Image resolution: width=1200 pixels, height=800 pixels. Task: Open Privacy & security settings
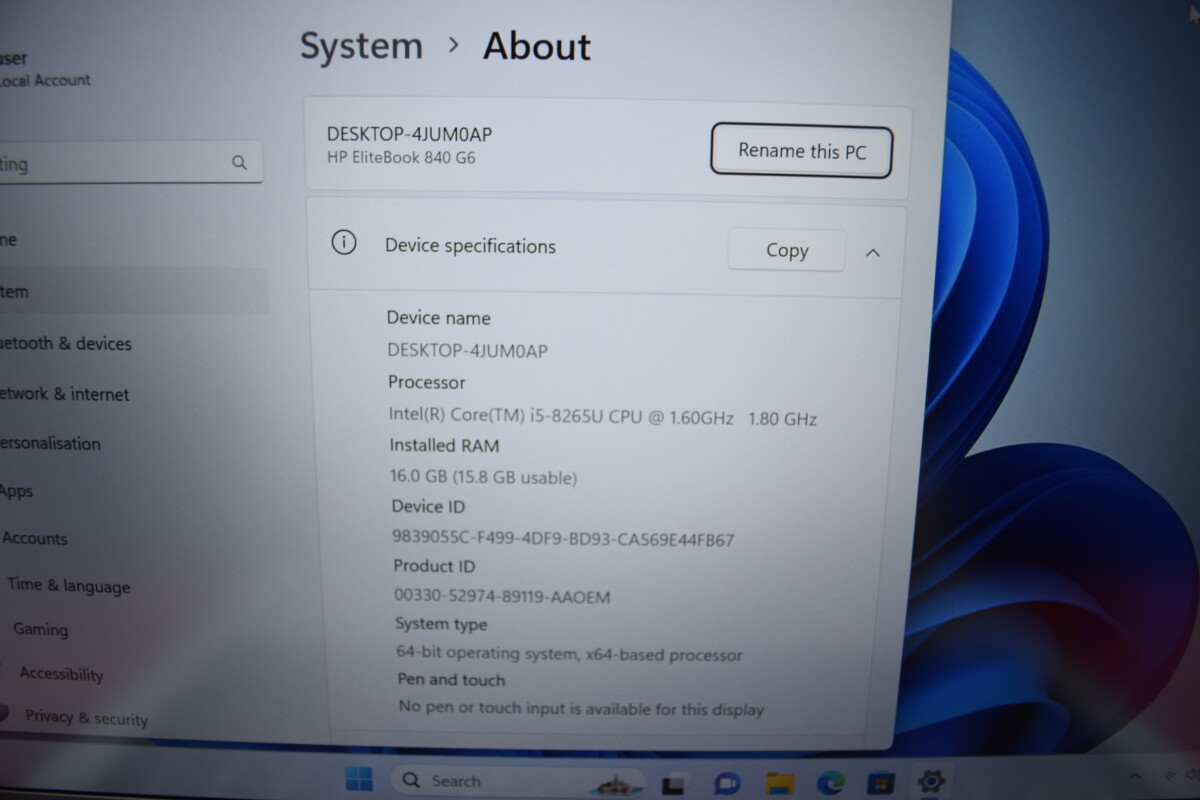[x=86, y=718]
